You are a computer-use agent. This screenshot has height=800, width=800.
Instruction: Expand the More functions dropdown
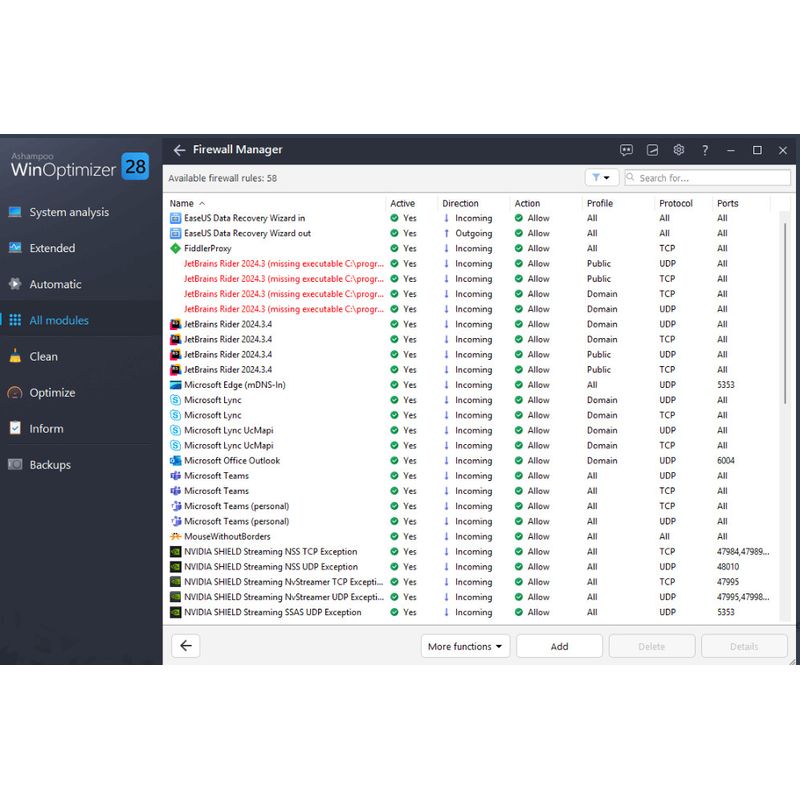465,646
